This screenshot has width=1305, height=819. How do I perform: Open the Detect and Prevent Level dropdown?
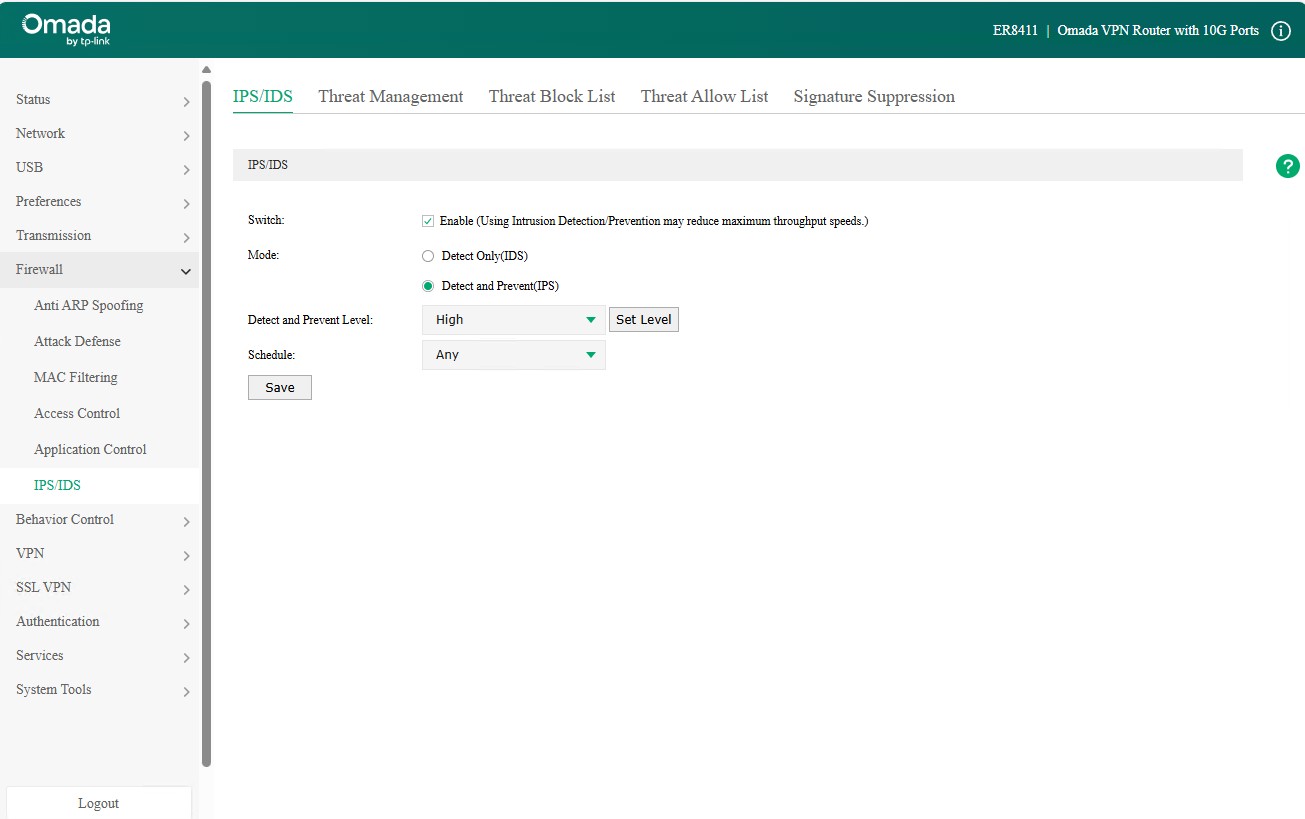(513, 320)
